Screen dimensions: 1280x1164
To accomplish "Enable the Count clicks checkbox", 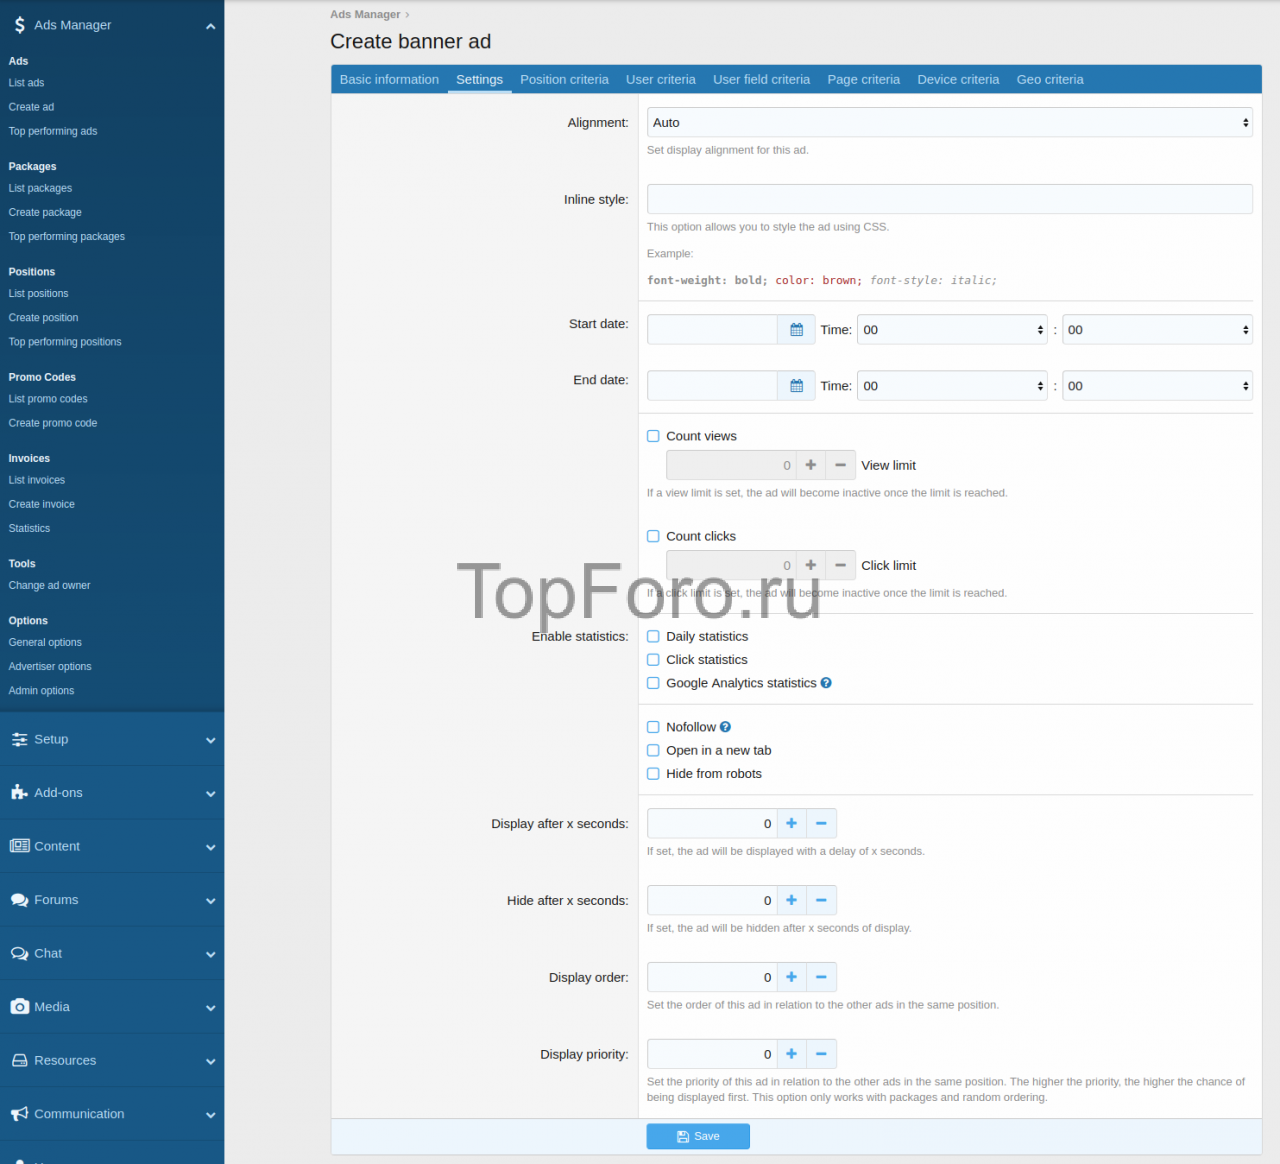I will pos(653,536).
